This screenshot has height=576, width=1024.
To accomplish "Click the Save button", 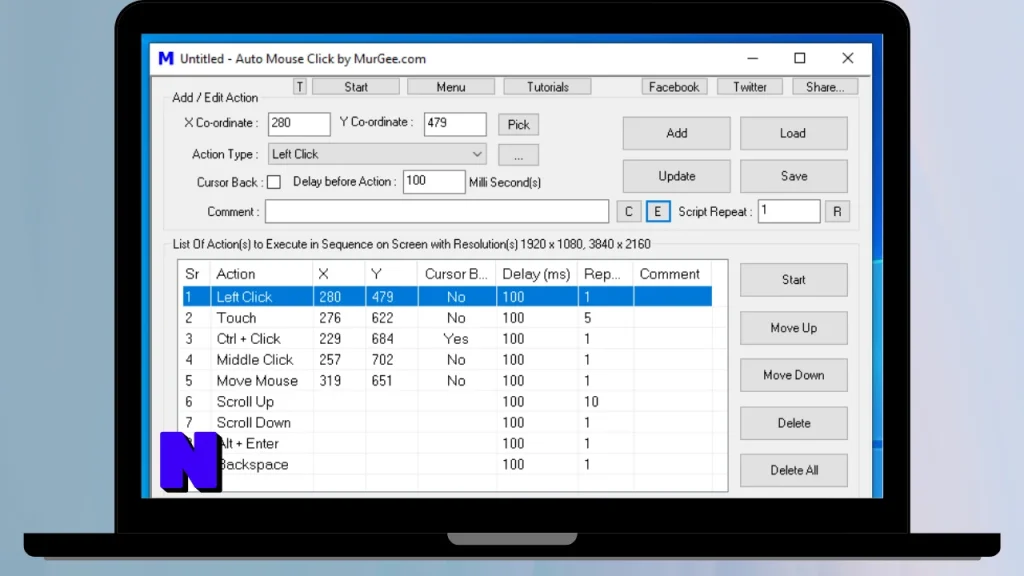I will click(793, 176).
